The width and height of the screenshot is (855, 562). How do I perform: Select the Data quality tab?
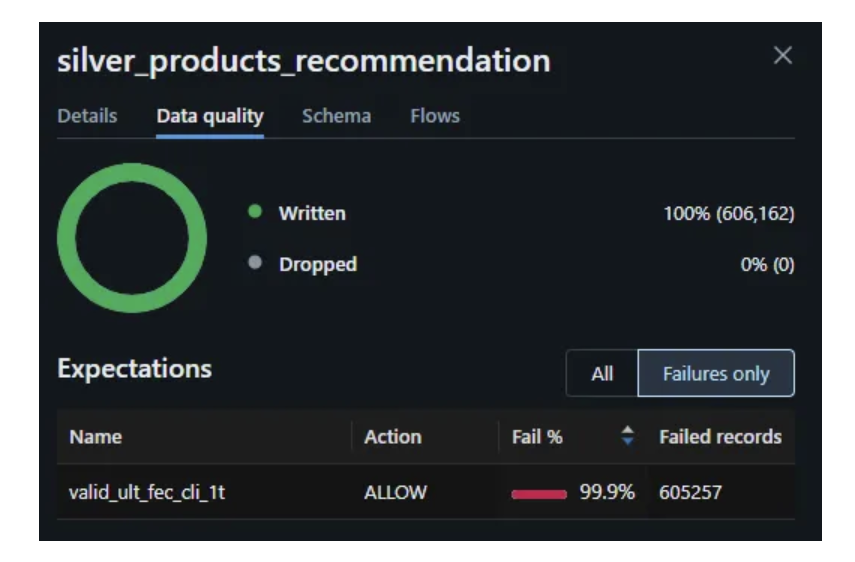point(210,116)
